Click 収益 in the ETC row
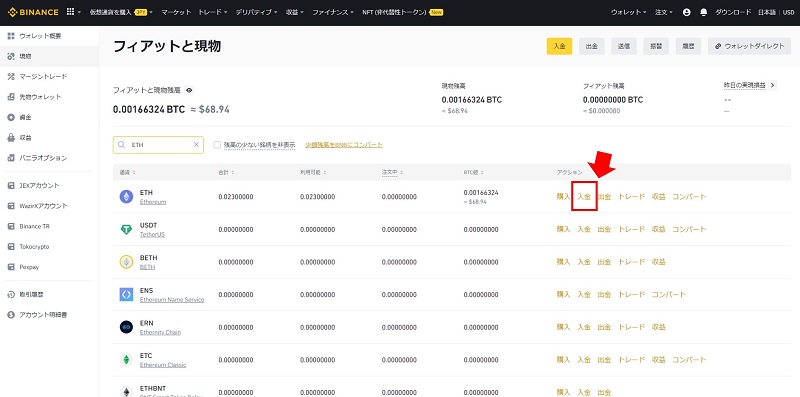 click(658, 360)
